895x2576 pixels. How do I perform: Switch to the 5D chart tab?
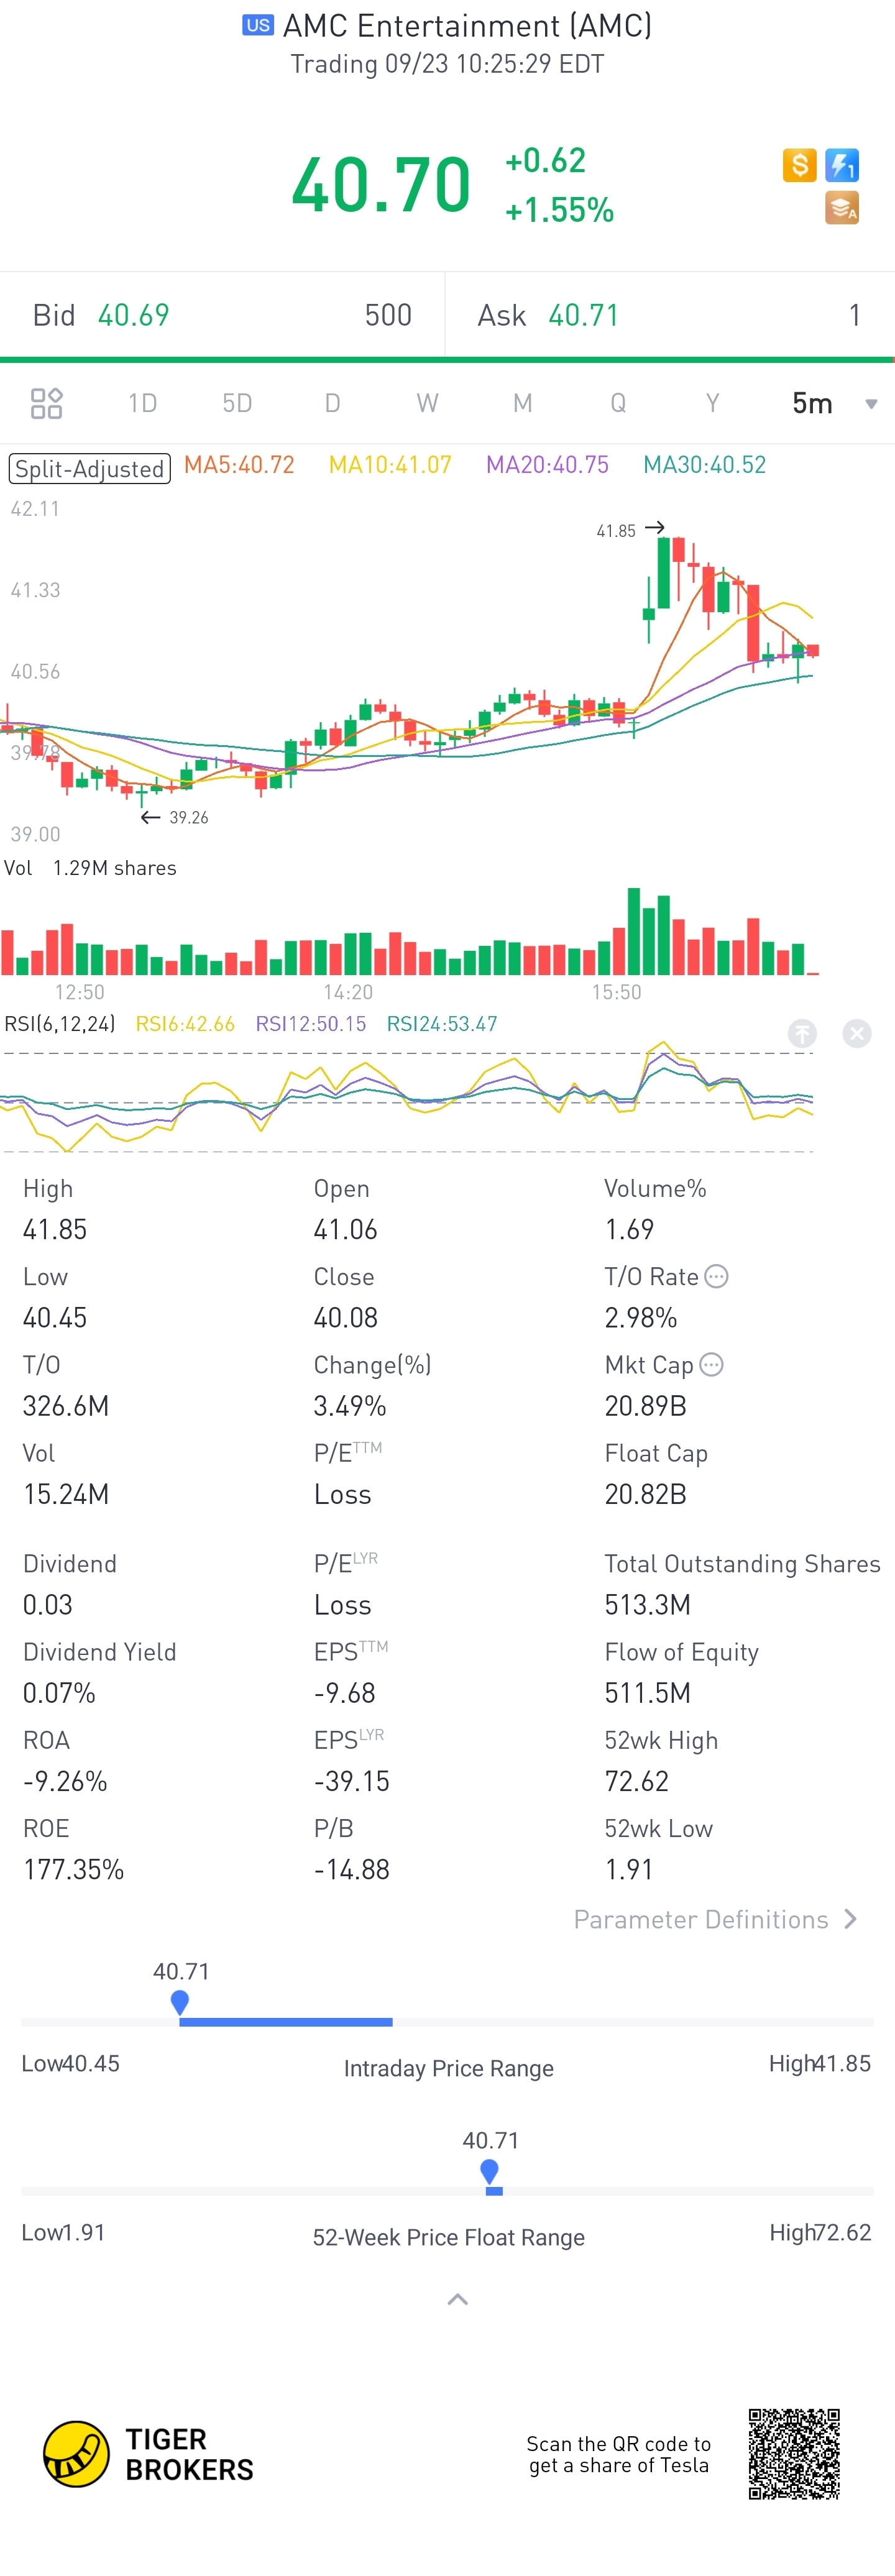(x=237, y=403)
